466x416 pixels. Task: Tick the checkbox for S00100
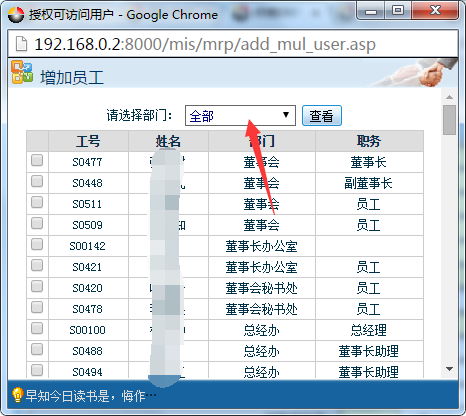(37, 328)
